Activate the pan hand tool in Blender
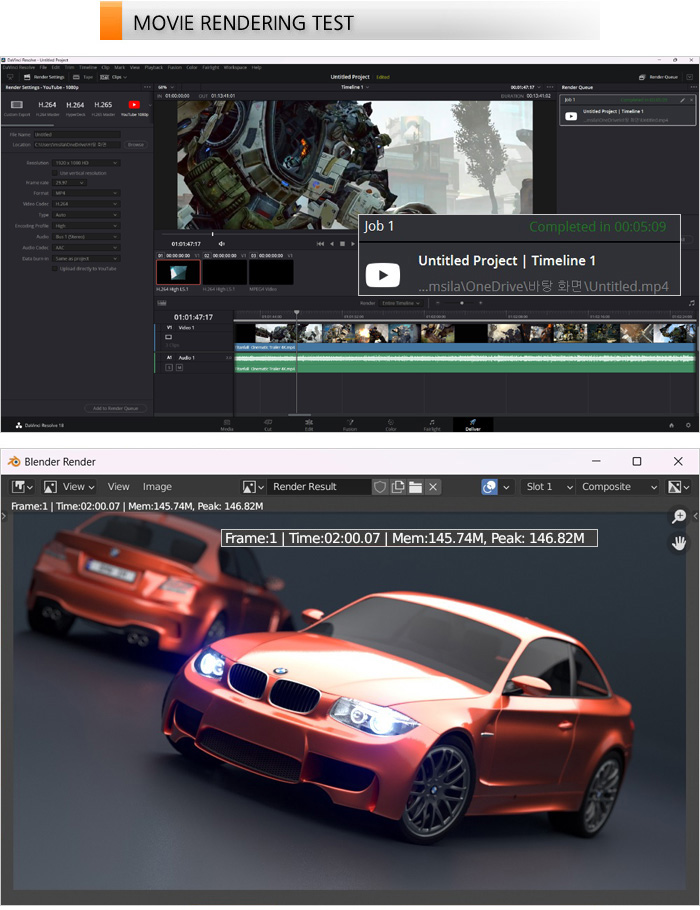The width and height of the screenshot is (700, 910). click(x=680, y=543)
